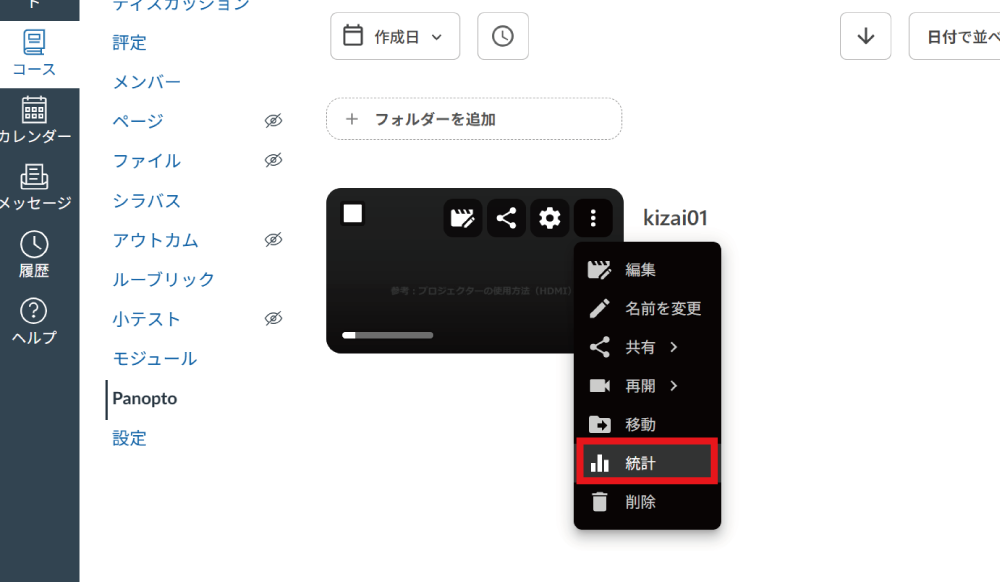The height and width of the screenshot is (582, 1000).
Task: Click the clock icon next to 作成日
Action: click(502, 36)
